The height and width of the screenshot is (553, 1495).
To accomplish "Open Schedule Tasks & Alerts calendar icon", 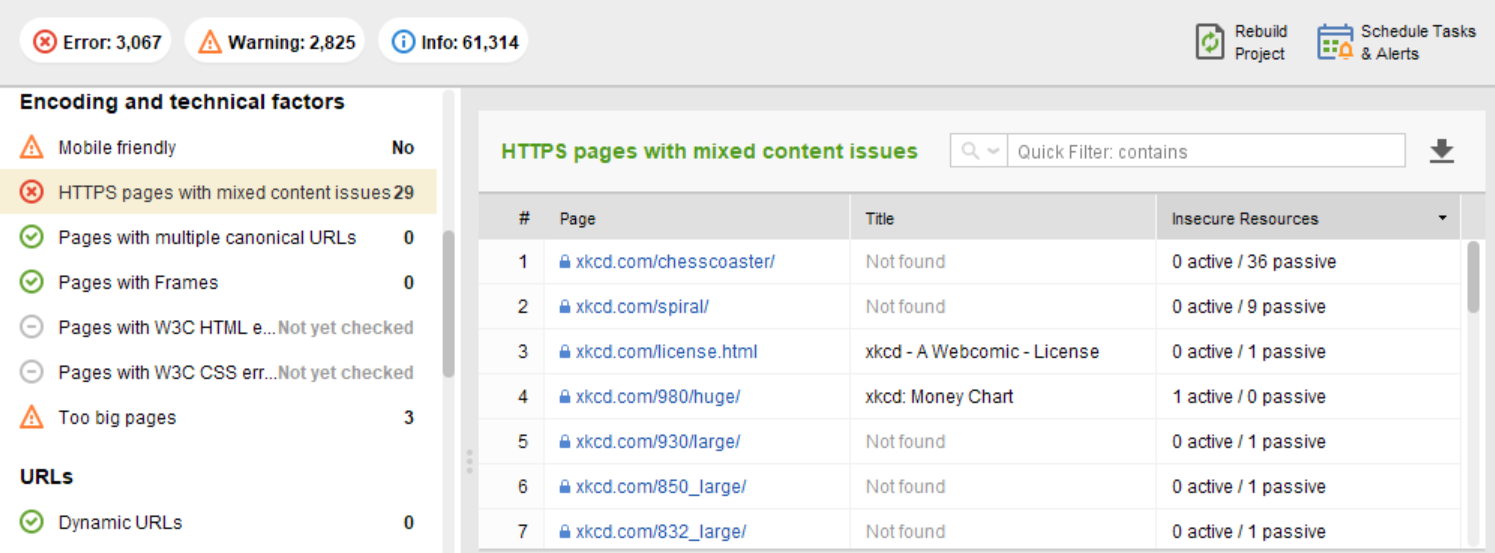I will coord(1335,42).
